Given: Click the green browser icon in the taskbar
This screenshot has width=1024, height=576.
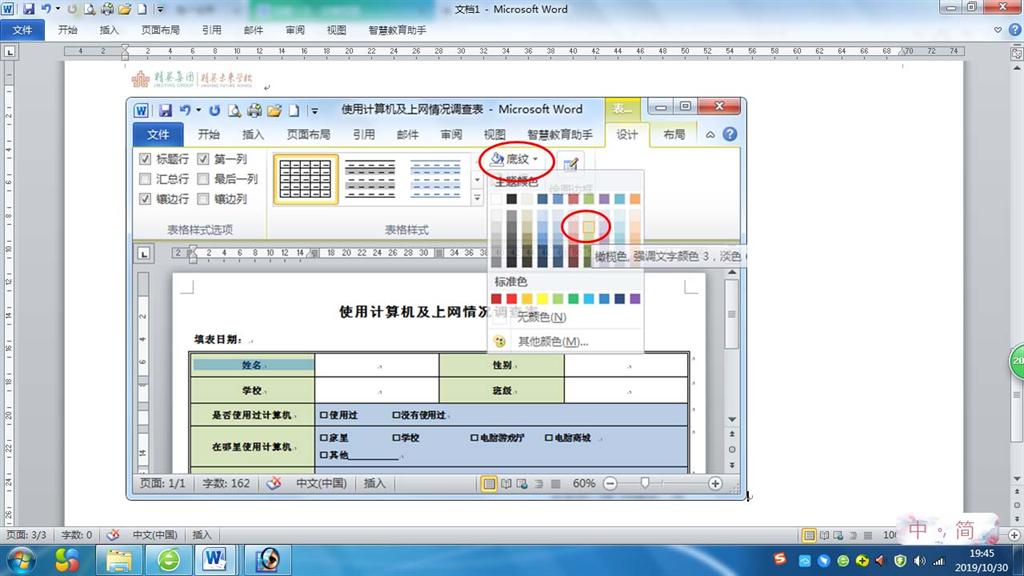Looking at the screenshot, I should pos(169,559).
